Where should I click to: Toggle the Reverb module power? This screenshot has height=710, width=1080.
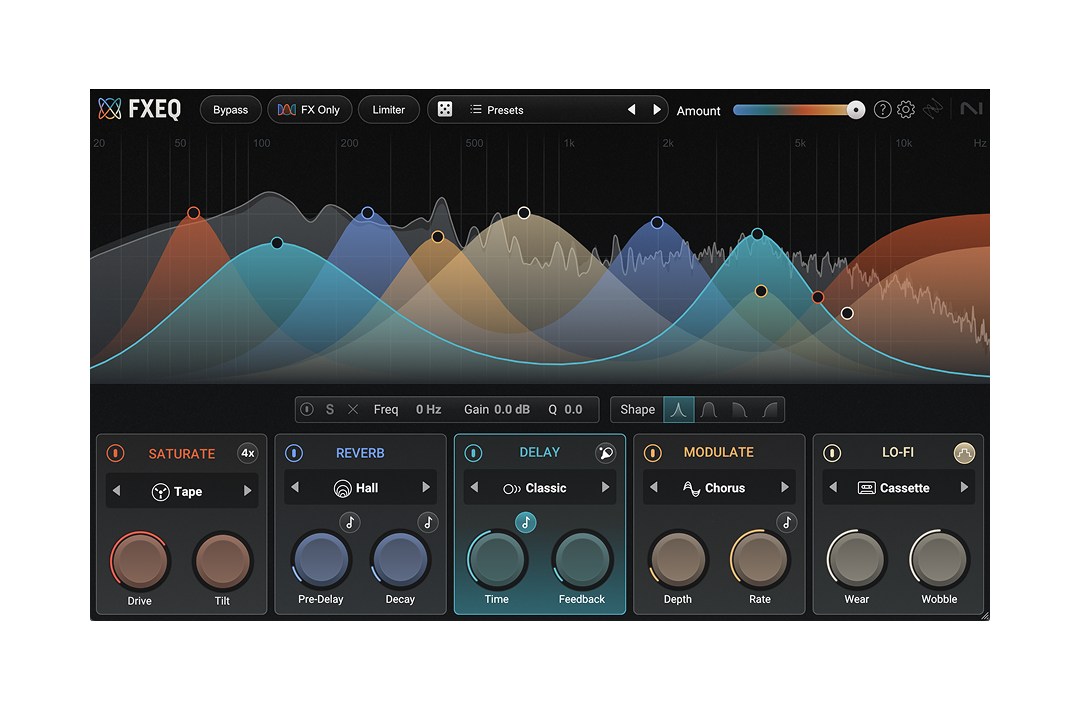pyautogui.click(x=294, y=453)
